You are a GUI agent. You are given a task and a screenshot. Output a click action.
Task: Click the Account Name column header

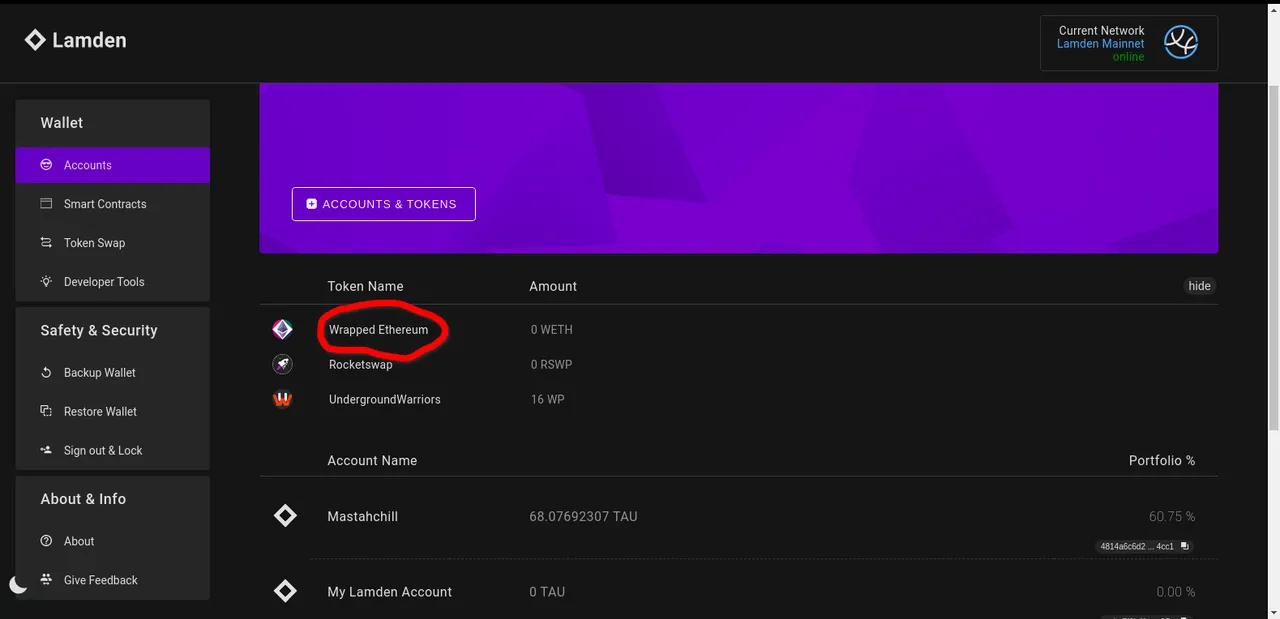click(372, 461)
